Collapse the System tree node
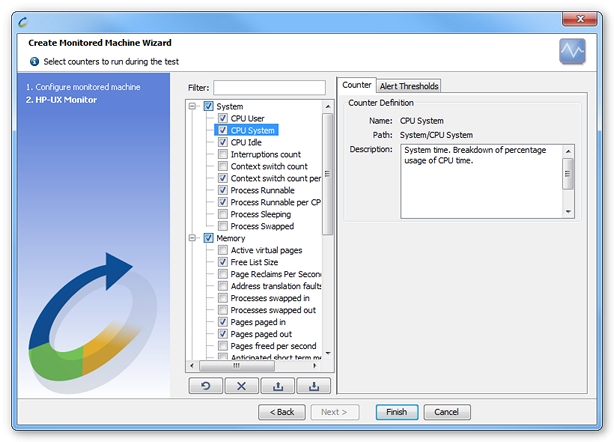 point(192,106)
